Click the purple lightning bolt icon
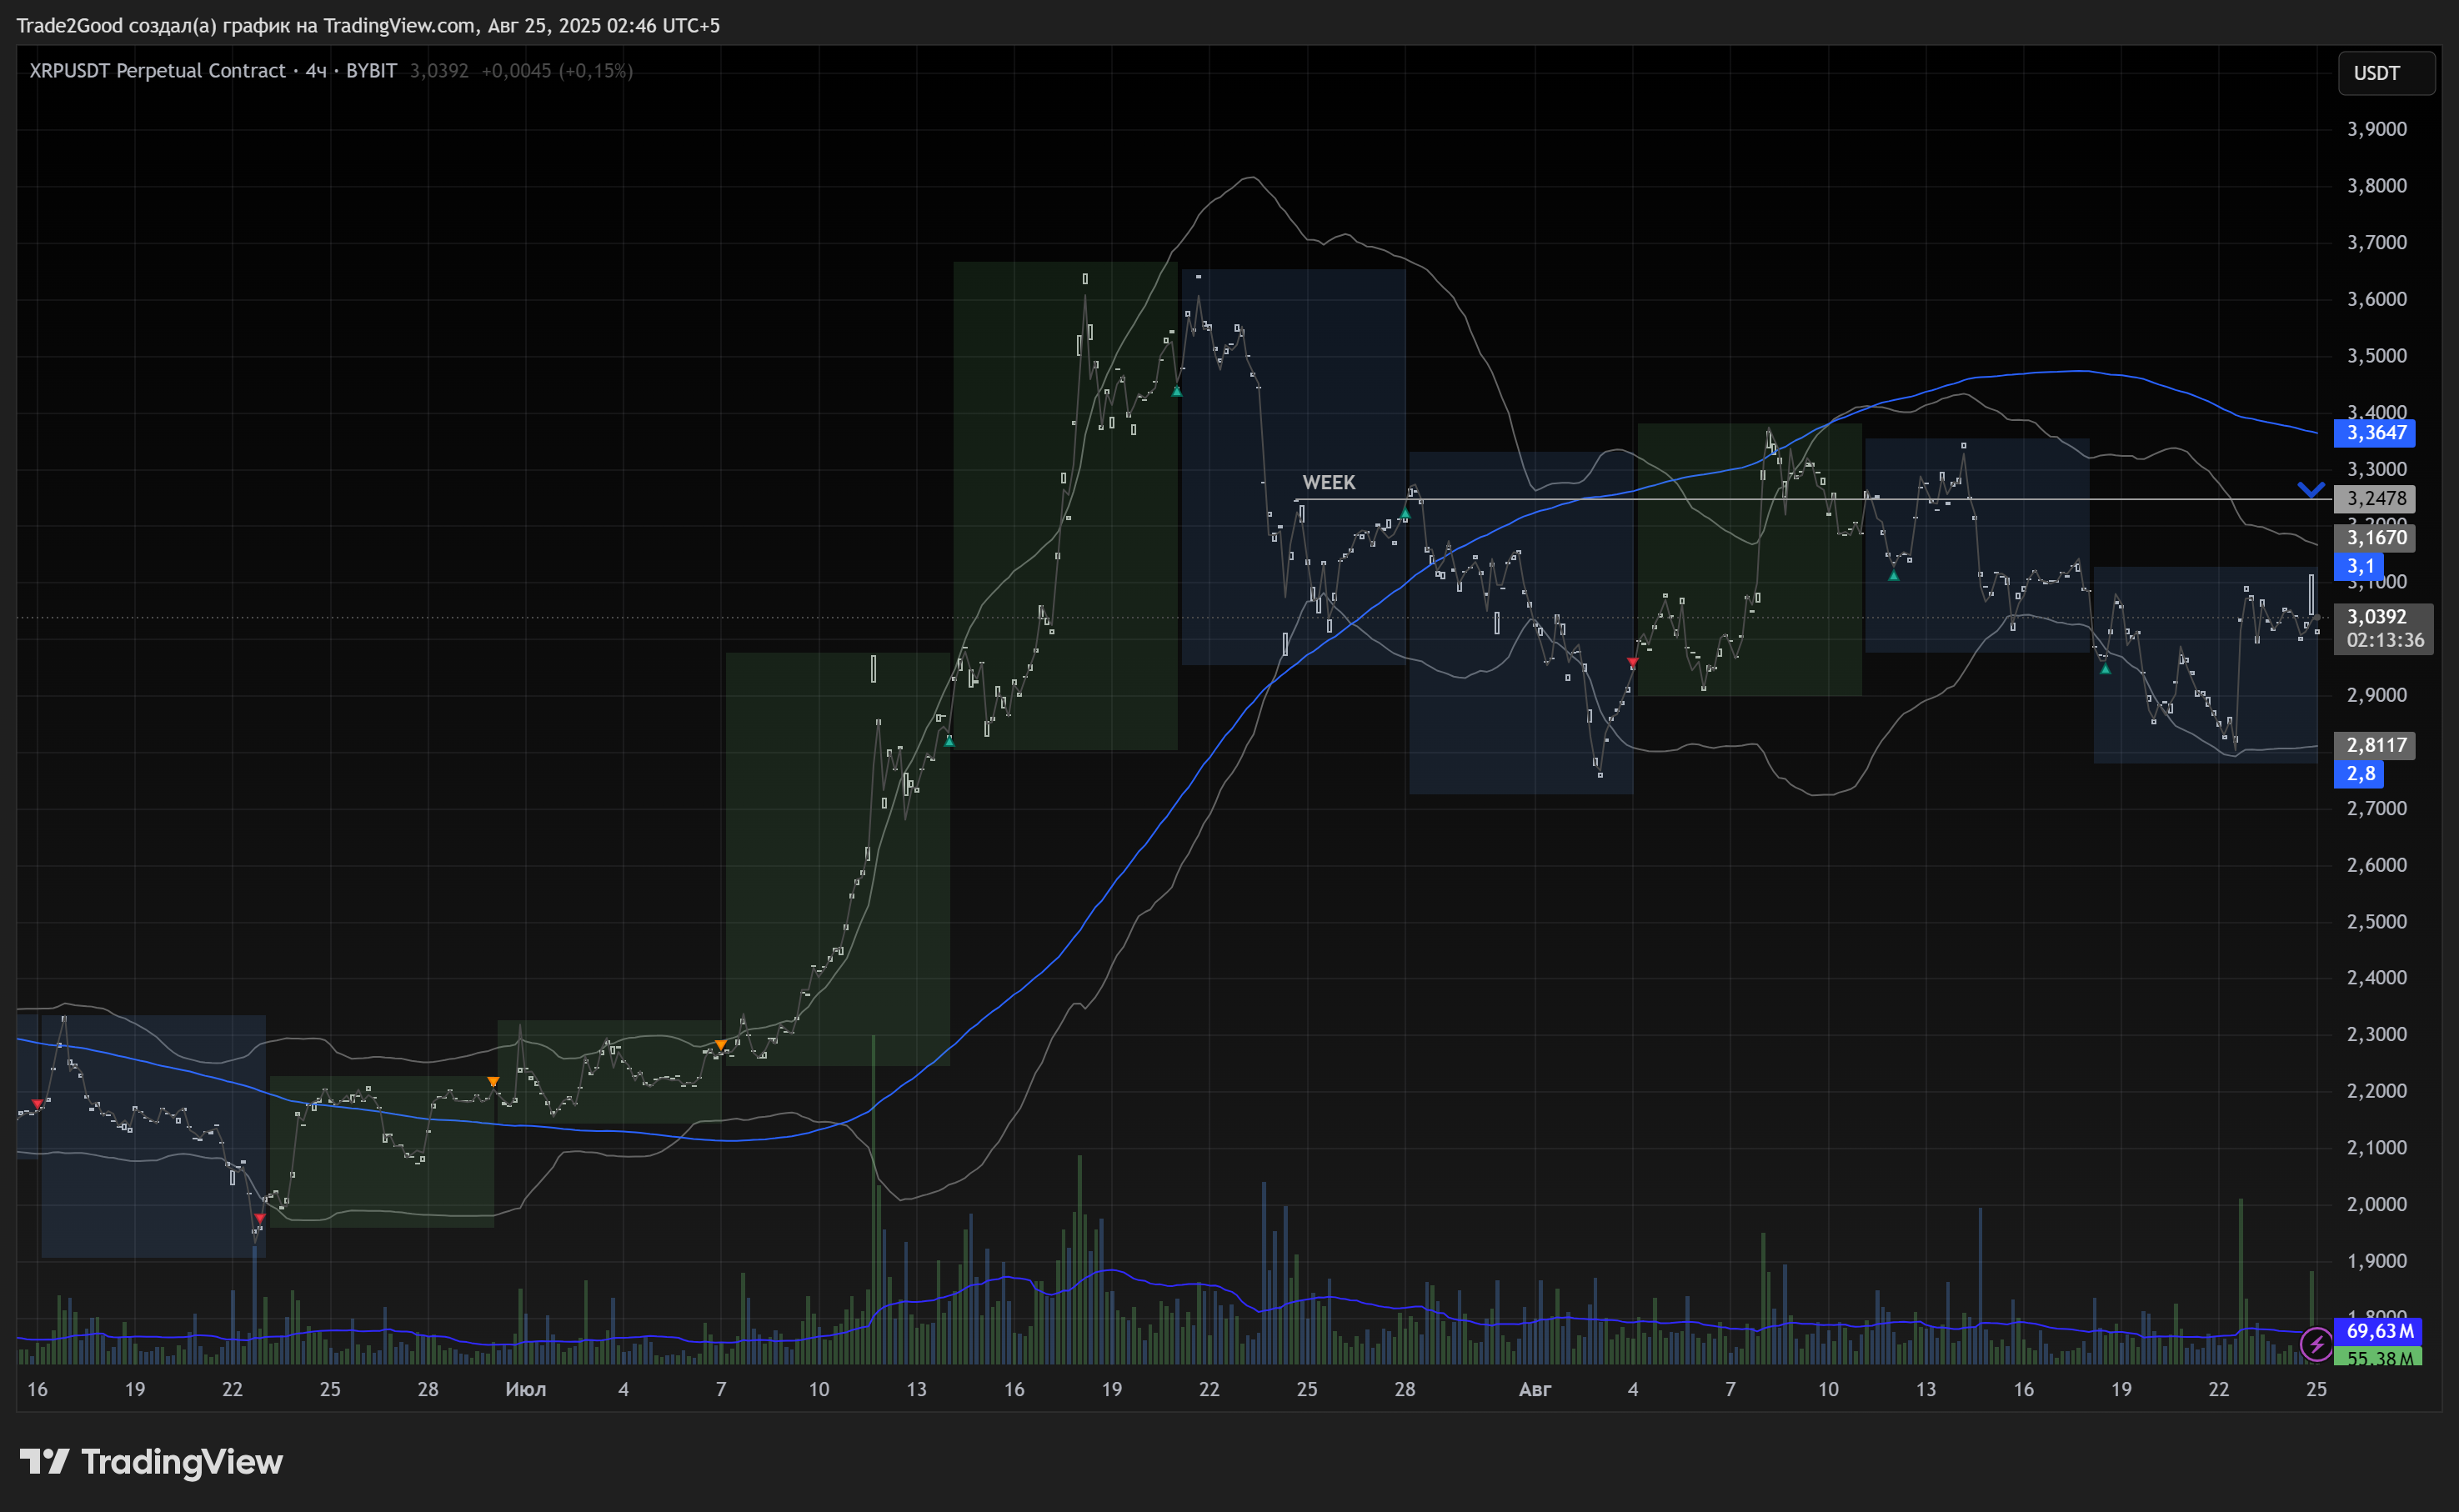 coord(2316,1344)
